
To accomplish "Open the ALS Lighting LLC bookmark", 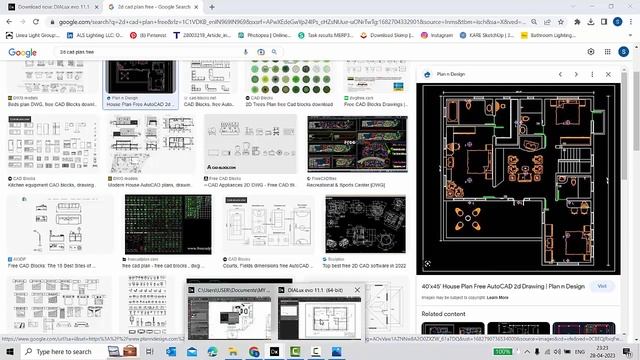I will [95, 36].
